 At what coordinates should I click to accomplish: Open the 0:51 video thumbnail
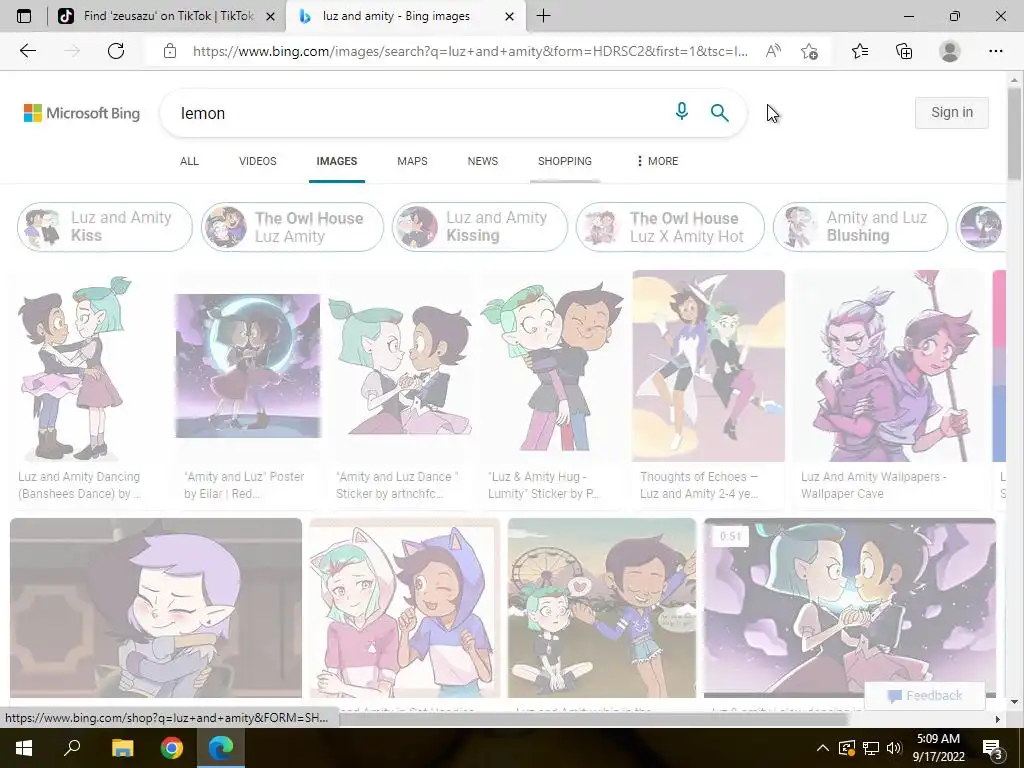(850, 607)
